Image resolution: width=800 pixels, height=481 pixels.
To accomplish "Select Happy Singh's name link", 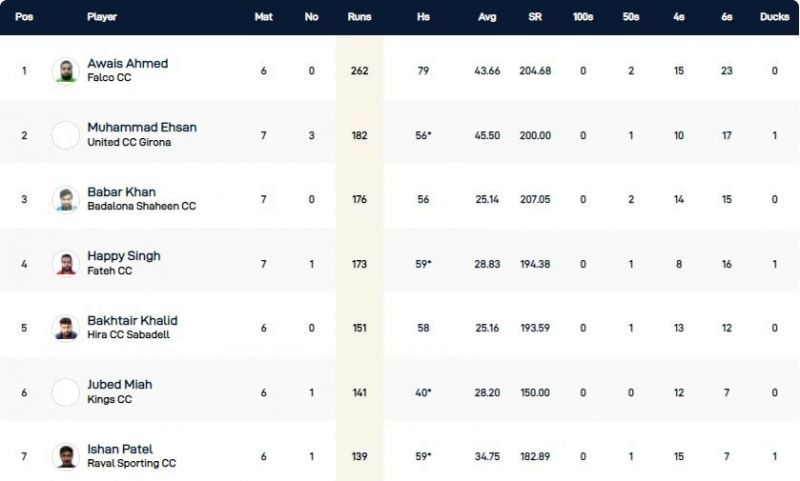I will pos(123,255).
